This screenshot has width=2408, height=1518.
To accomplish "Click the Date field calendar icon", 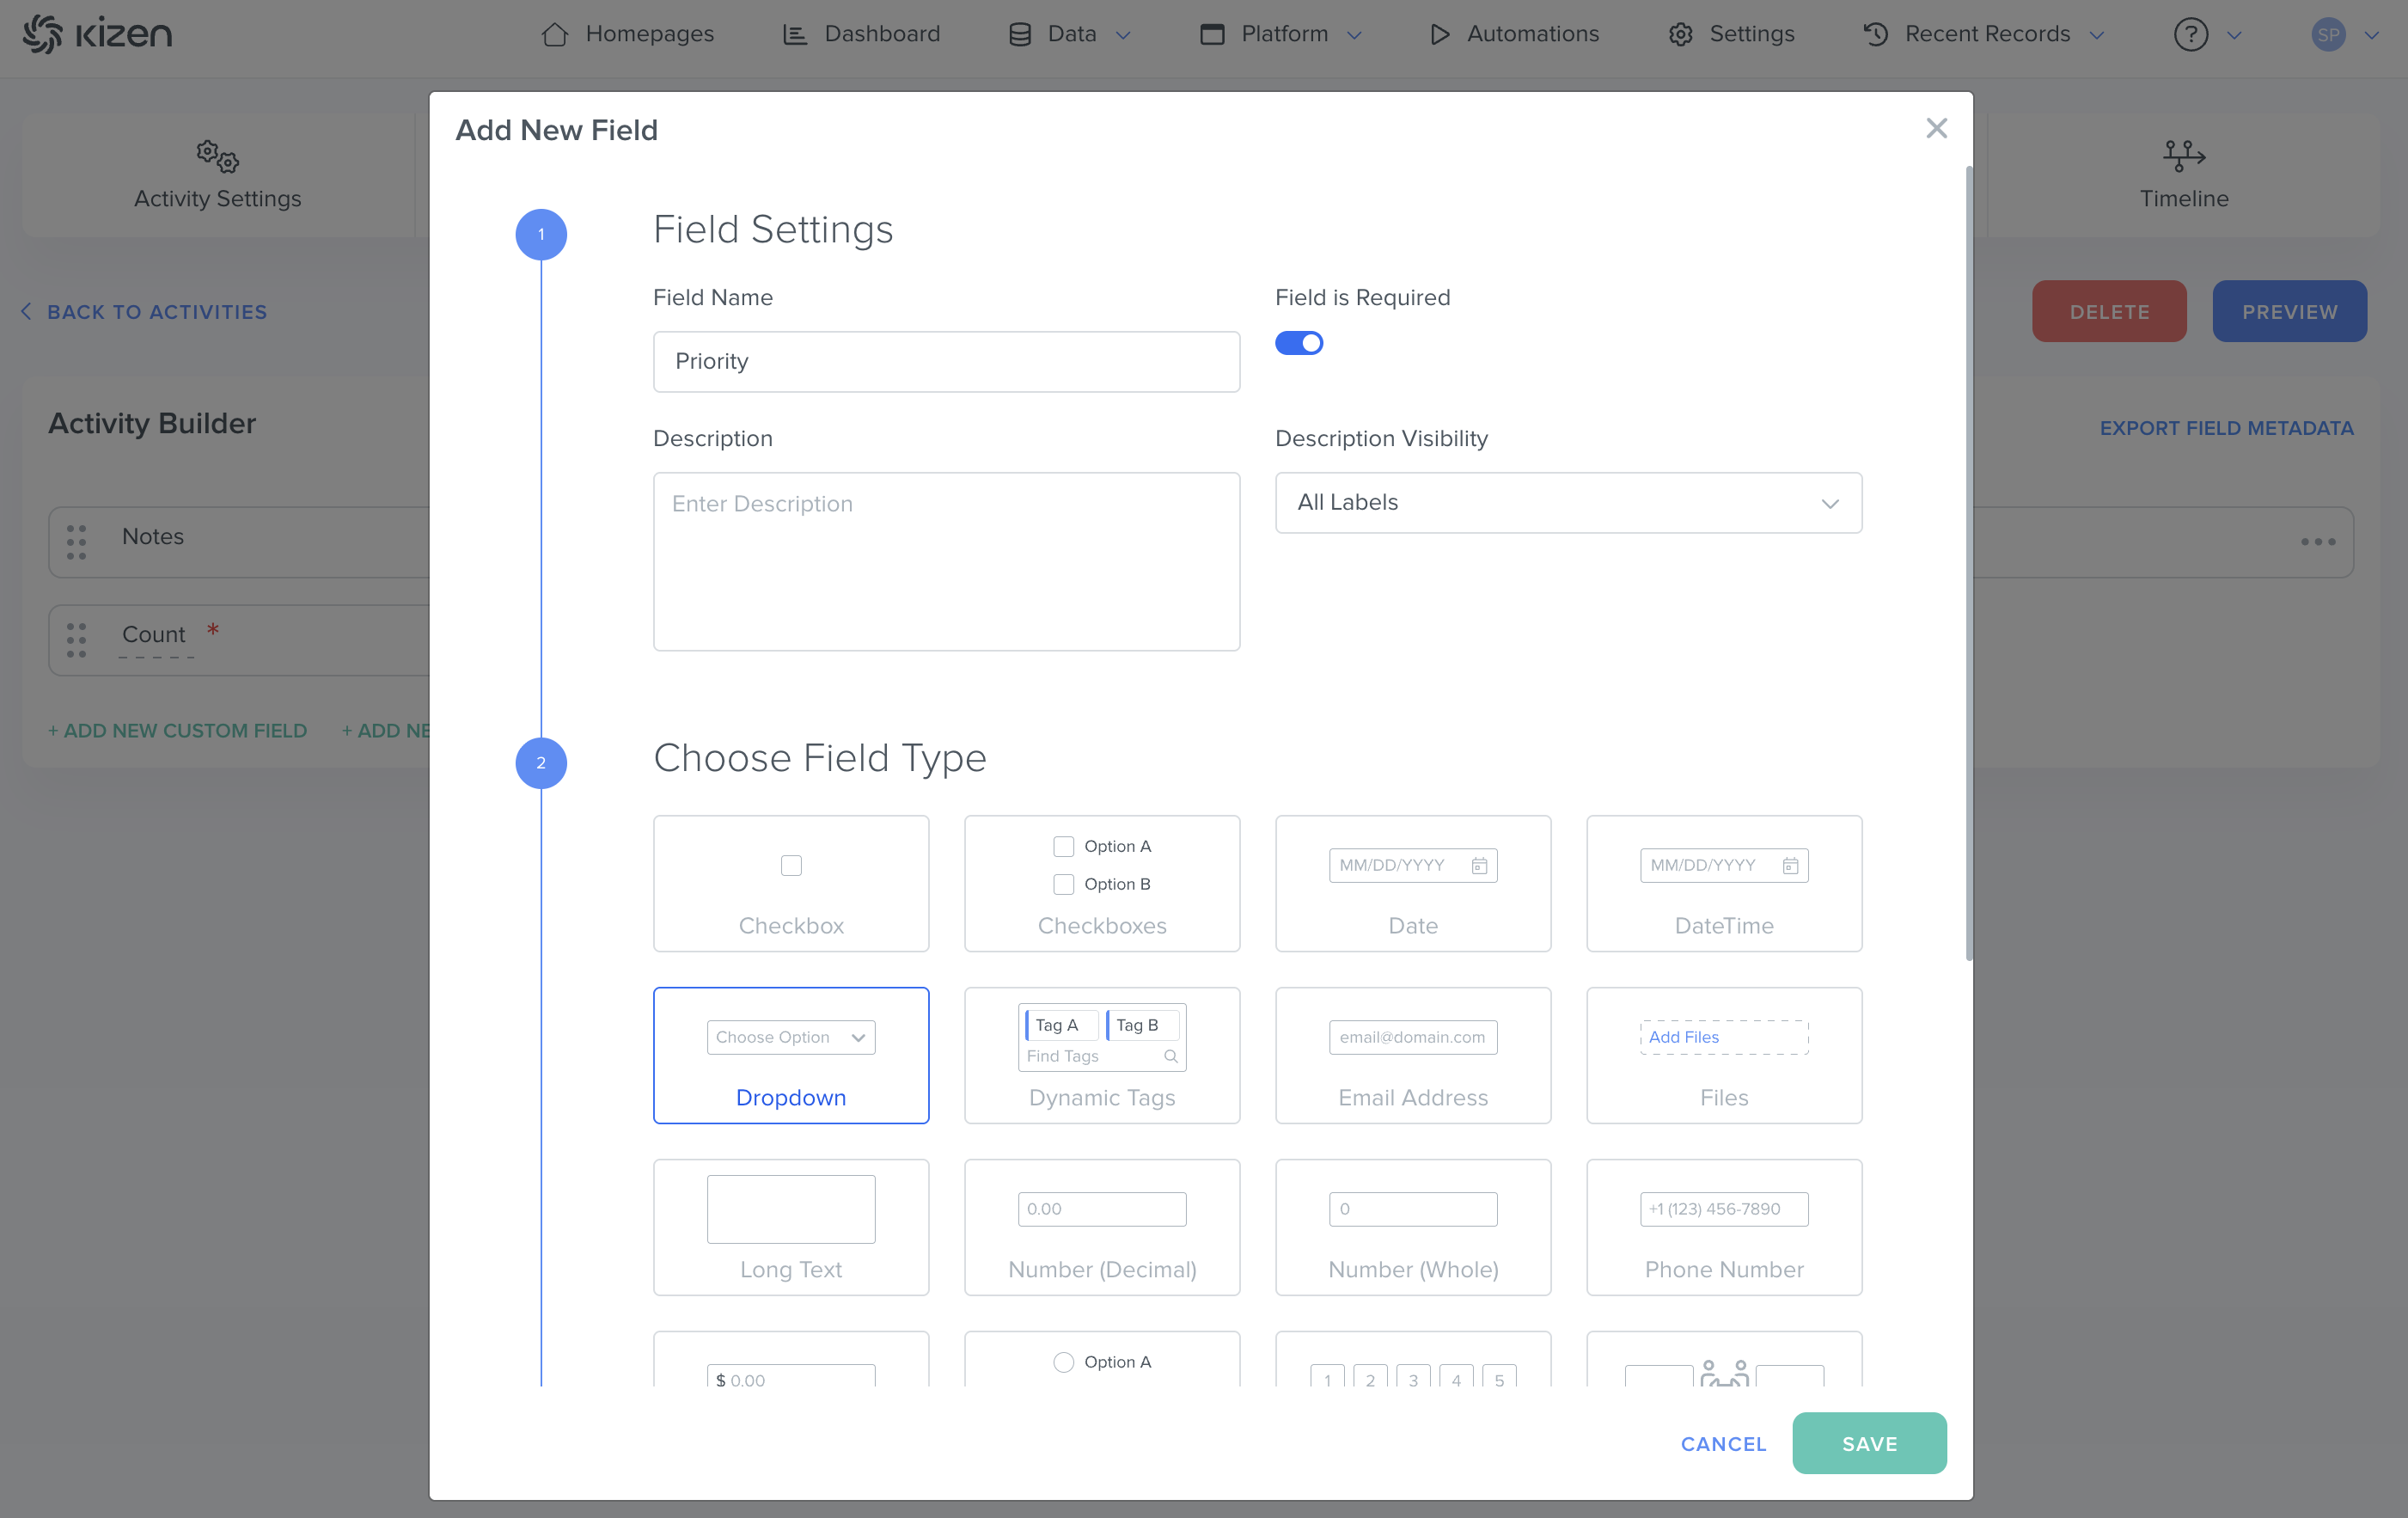I will click(1479, 866).
